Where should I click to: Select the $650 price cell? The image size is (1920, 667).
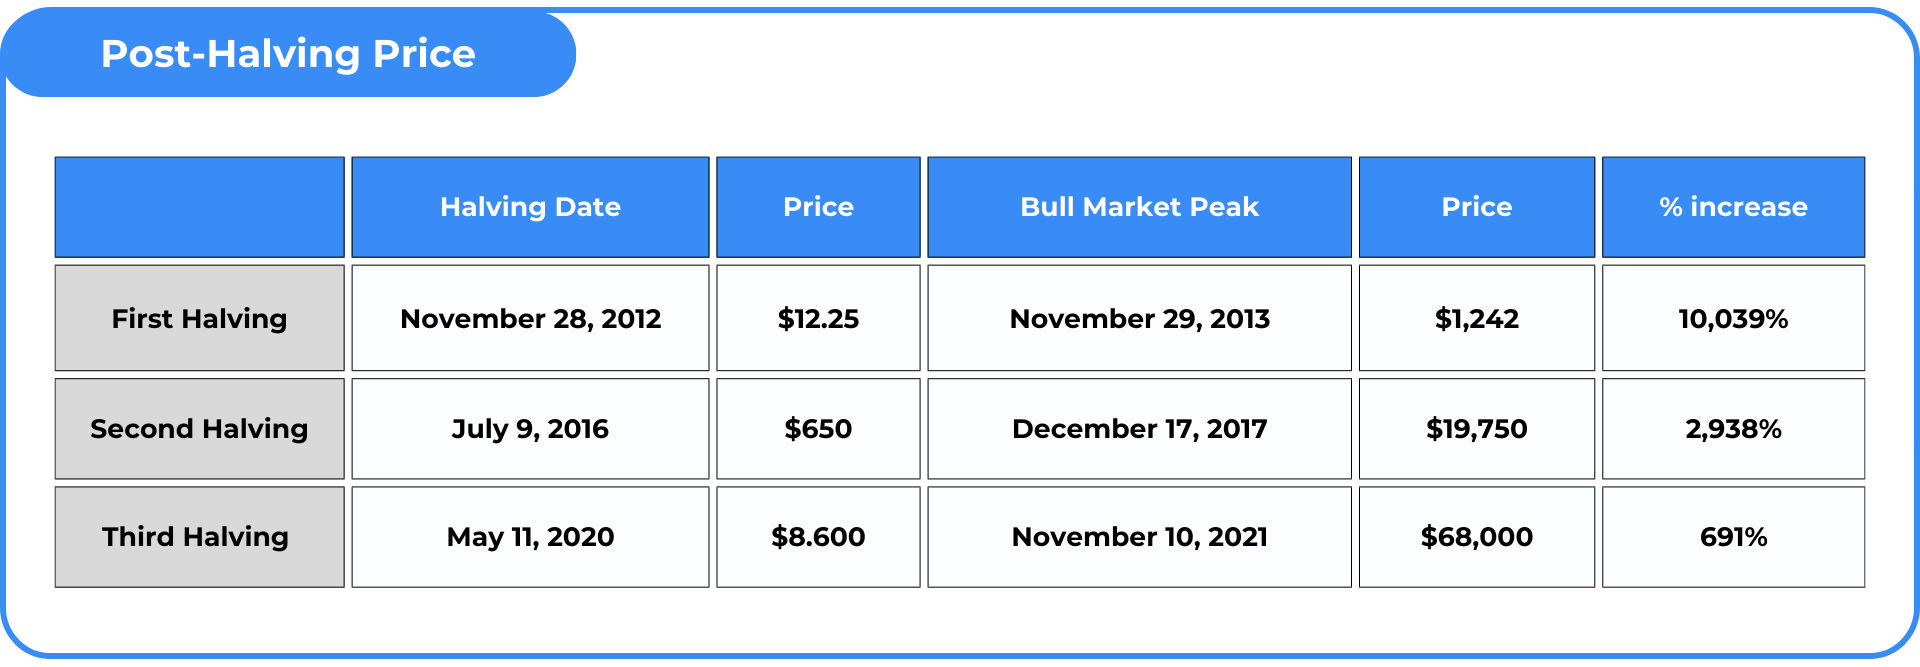click(818, 428)
